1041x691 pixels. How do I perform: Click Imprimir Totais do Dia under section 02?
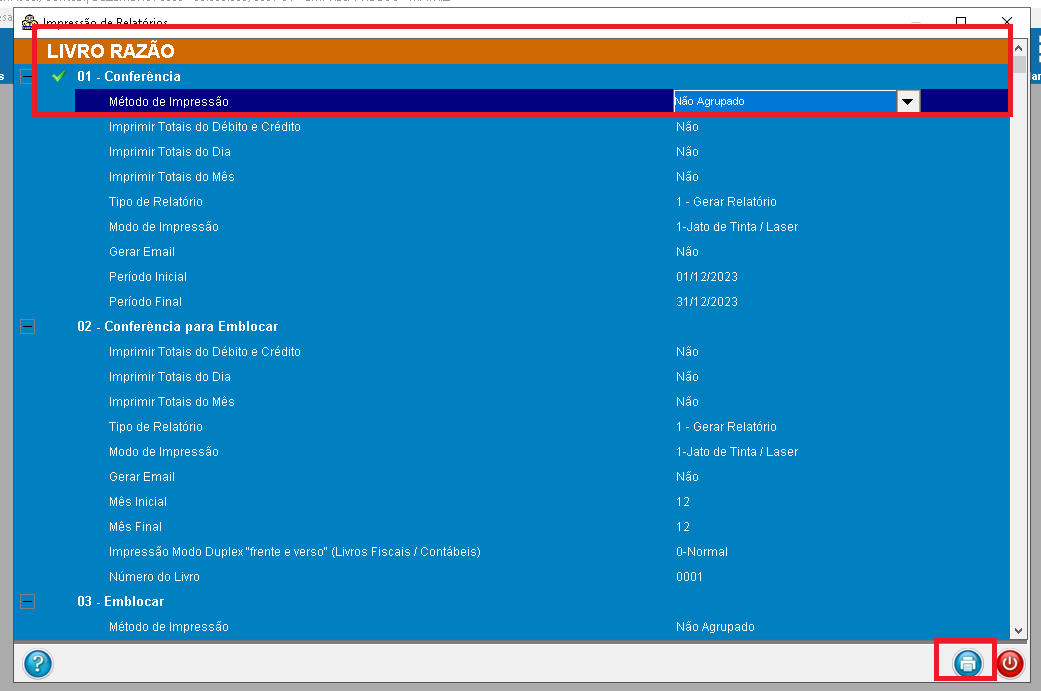pyautogui.click(x=169, y=377)
